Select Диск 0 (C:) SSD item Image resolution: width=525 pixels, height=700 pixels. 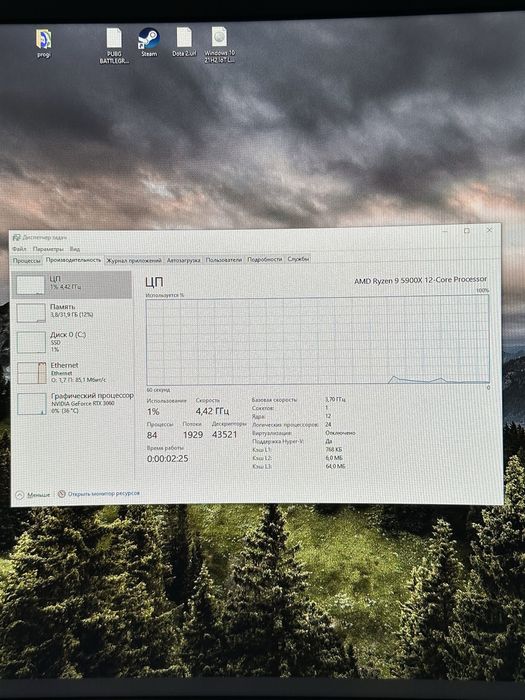pos(71,342)
